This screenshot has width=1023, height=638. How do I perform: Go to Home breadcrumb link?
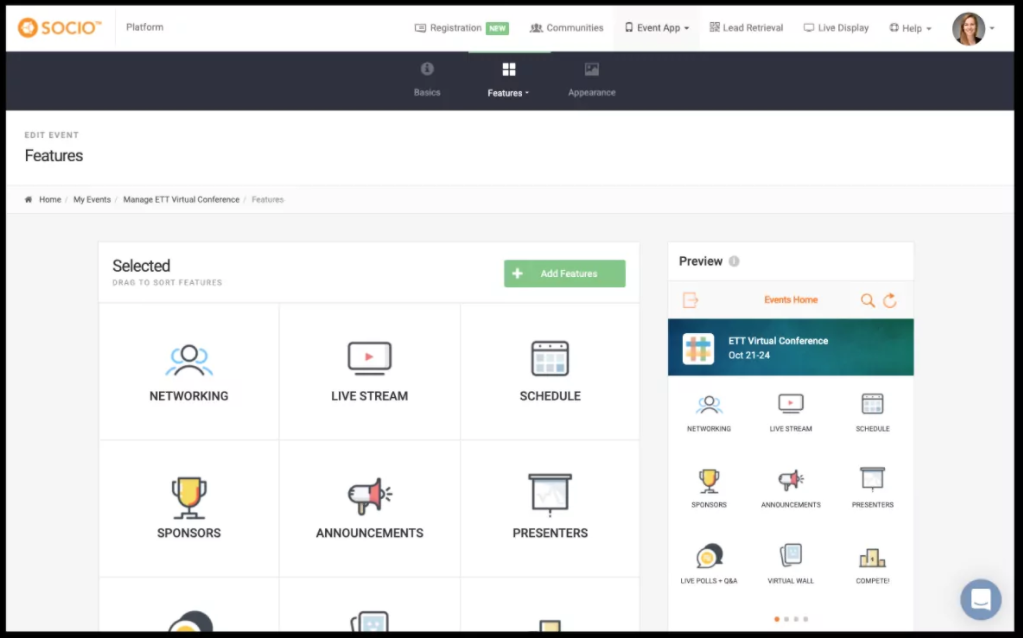coord(50,200)
